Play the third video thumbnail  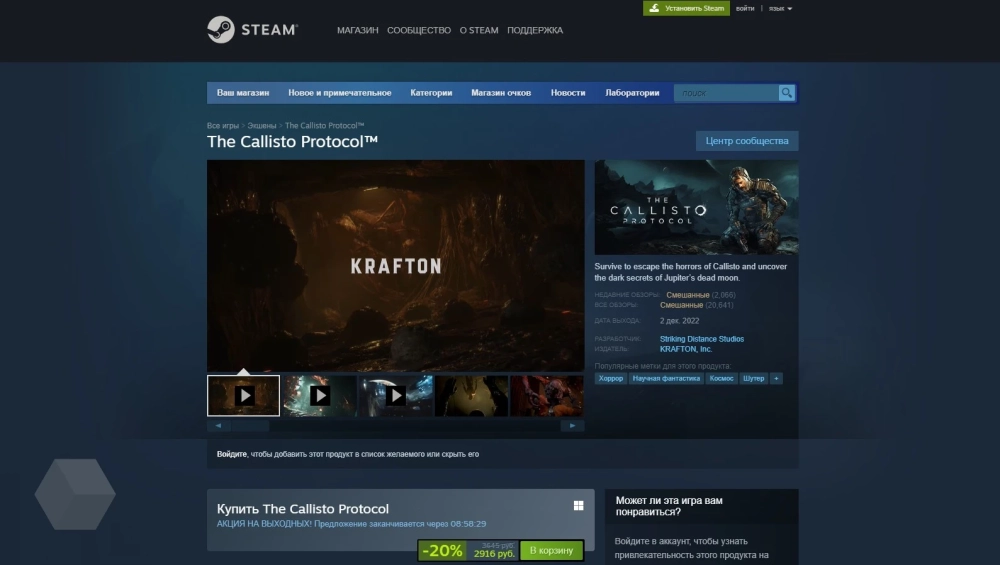tap(396, 396)
